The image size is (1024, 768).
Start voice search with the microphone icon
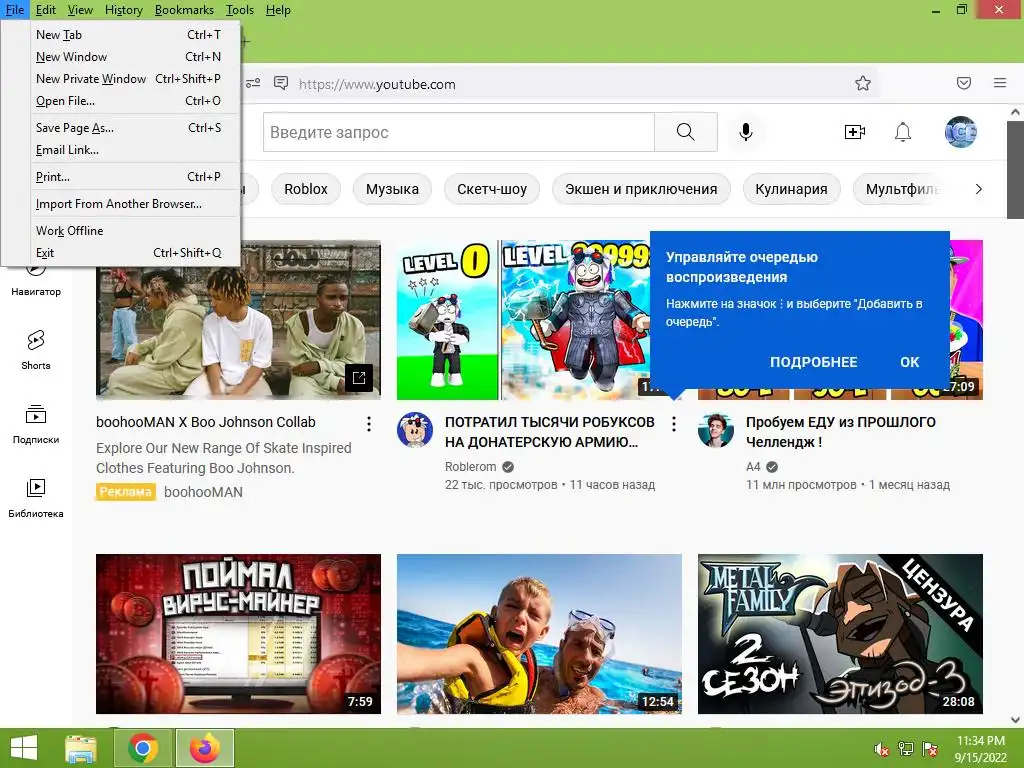(746, 132)
